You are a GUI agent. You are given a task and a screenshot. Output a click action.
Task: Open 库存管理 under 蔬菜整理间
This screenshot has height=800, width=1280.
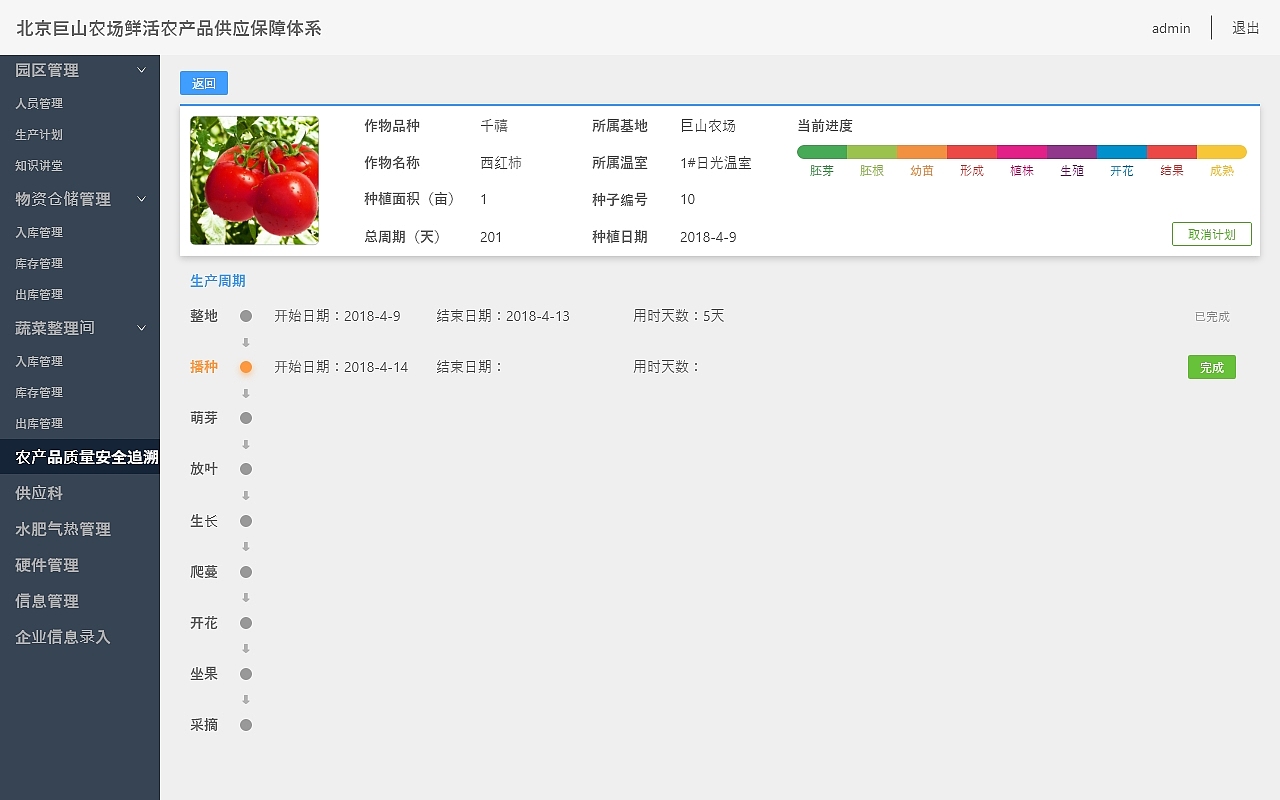click(x=39, y=392)
